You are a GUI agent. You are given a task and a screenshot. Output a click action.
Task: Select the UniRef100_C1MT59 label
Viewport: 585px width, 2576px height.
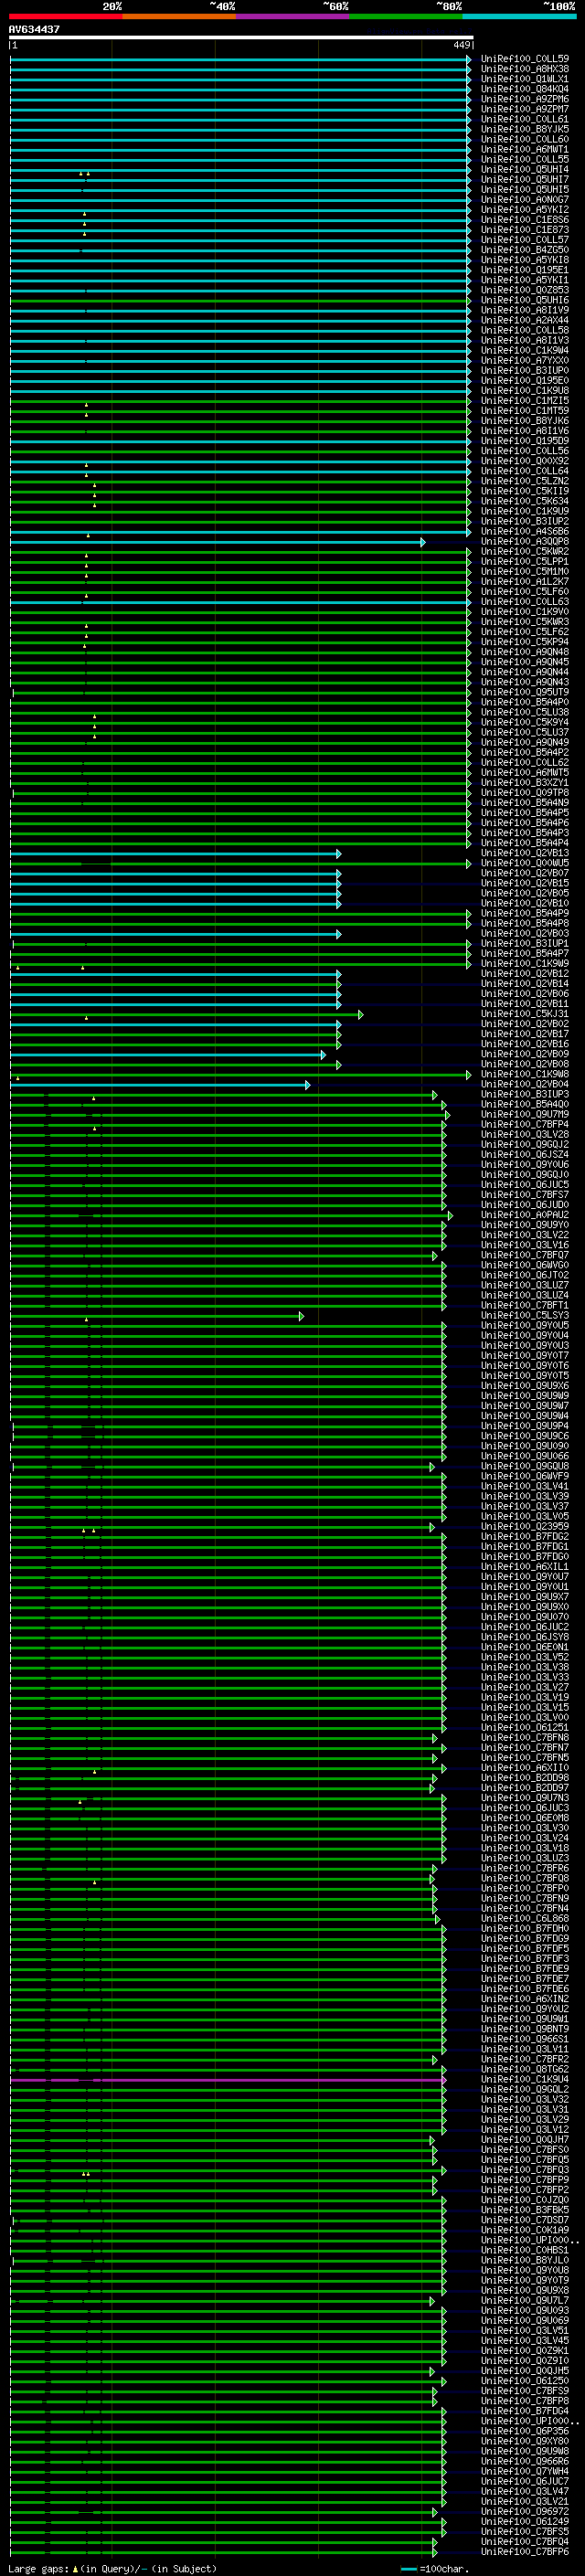[x=525, y=411]
